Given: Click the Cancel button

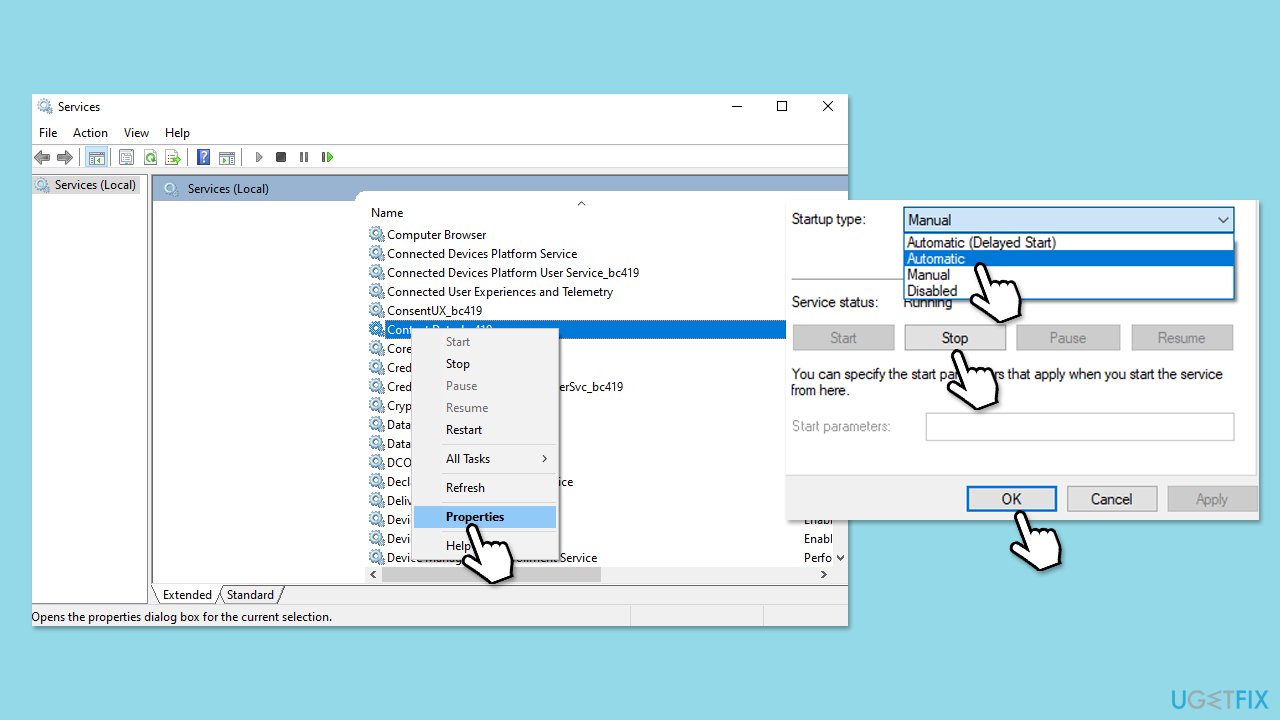Looking at the screenshot, I should [x=1112, y=499].
